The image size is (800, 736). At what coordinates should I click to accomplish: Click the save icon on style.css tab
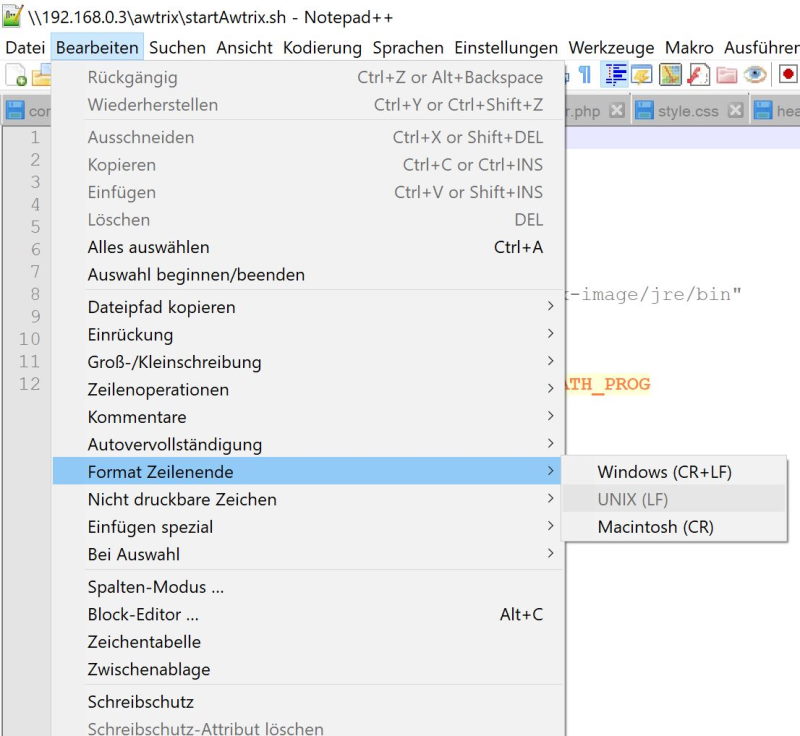point(645,111)
